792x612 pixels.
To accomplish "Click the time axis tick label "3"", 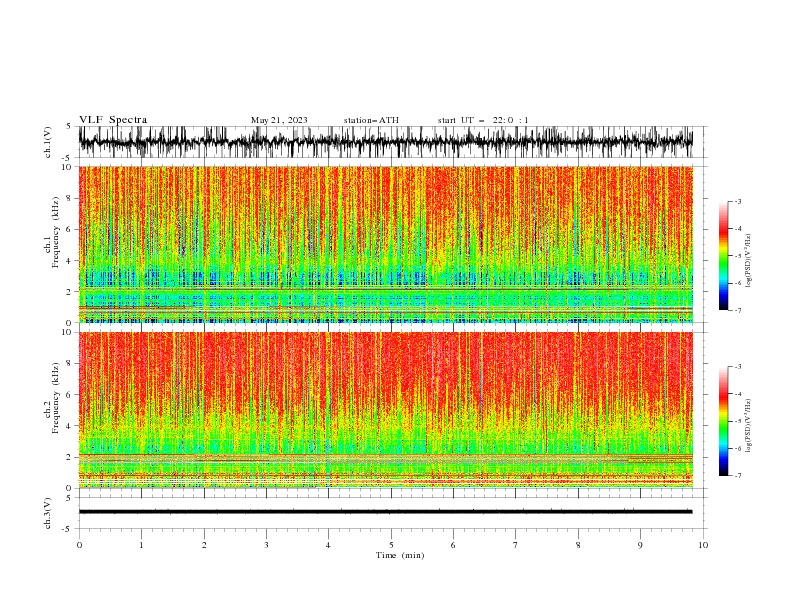I will coord(266,545).
